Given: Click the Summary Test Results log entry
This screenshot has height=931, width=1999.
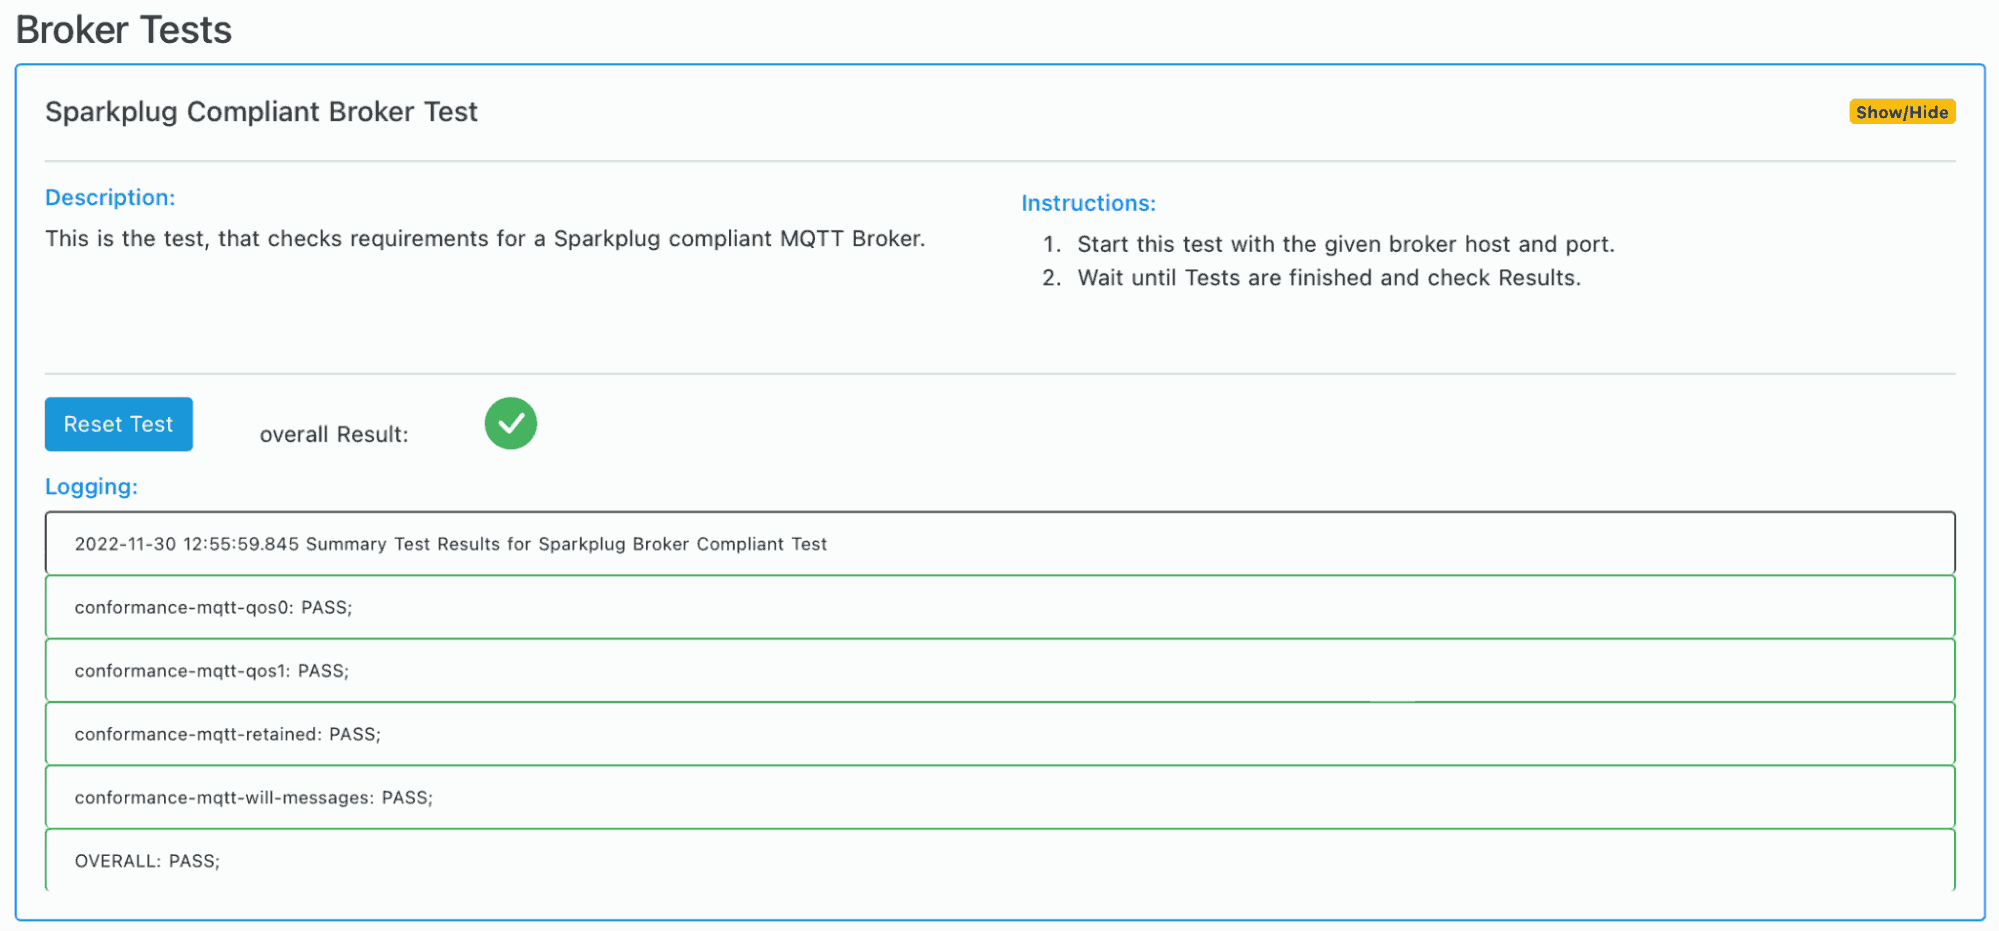Looking at the screenshot, I should click(x=1000, y=543).
